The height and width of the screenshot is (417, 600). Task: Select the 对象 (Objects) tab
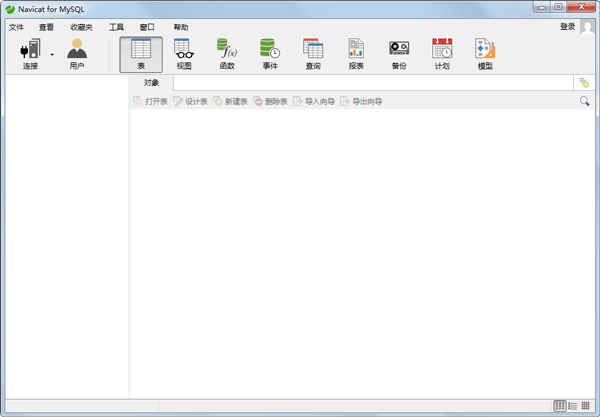151,82
